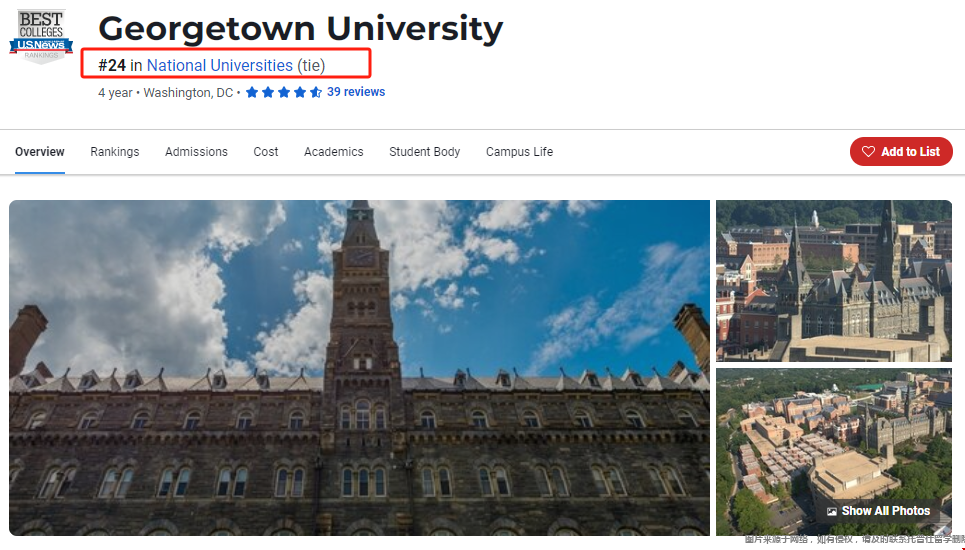Image resolution: width=965 pixels, height=550 pixels.
Task: Switch to the Campus Life tab
Action: click(519, 152)
